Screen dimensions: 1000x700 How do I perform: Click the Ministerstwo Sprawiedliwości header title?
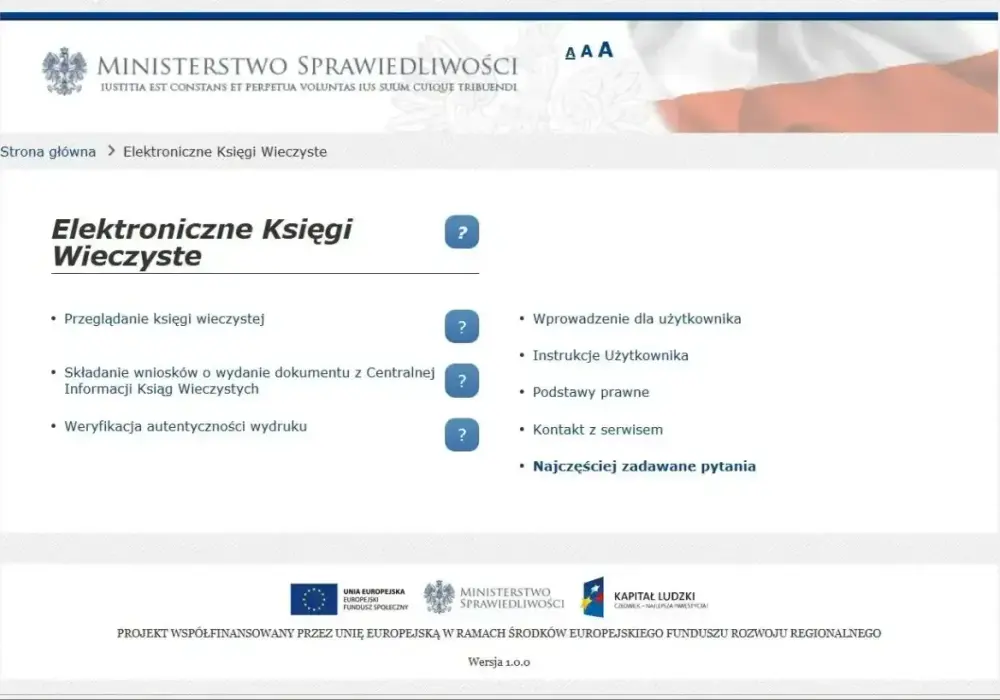pyautogui.click(x=307, y=66)
